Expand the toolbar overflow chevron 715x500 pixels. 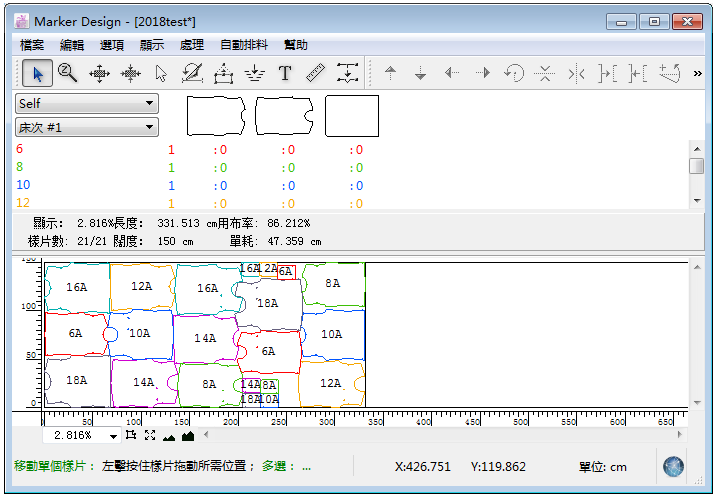698,73
